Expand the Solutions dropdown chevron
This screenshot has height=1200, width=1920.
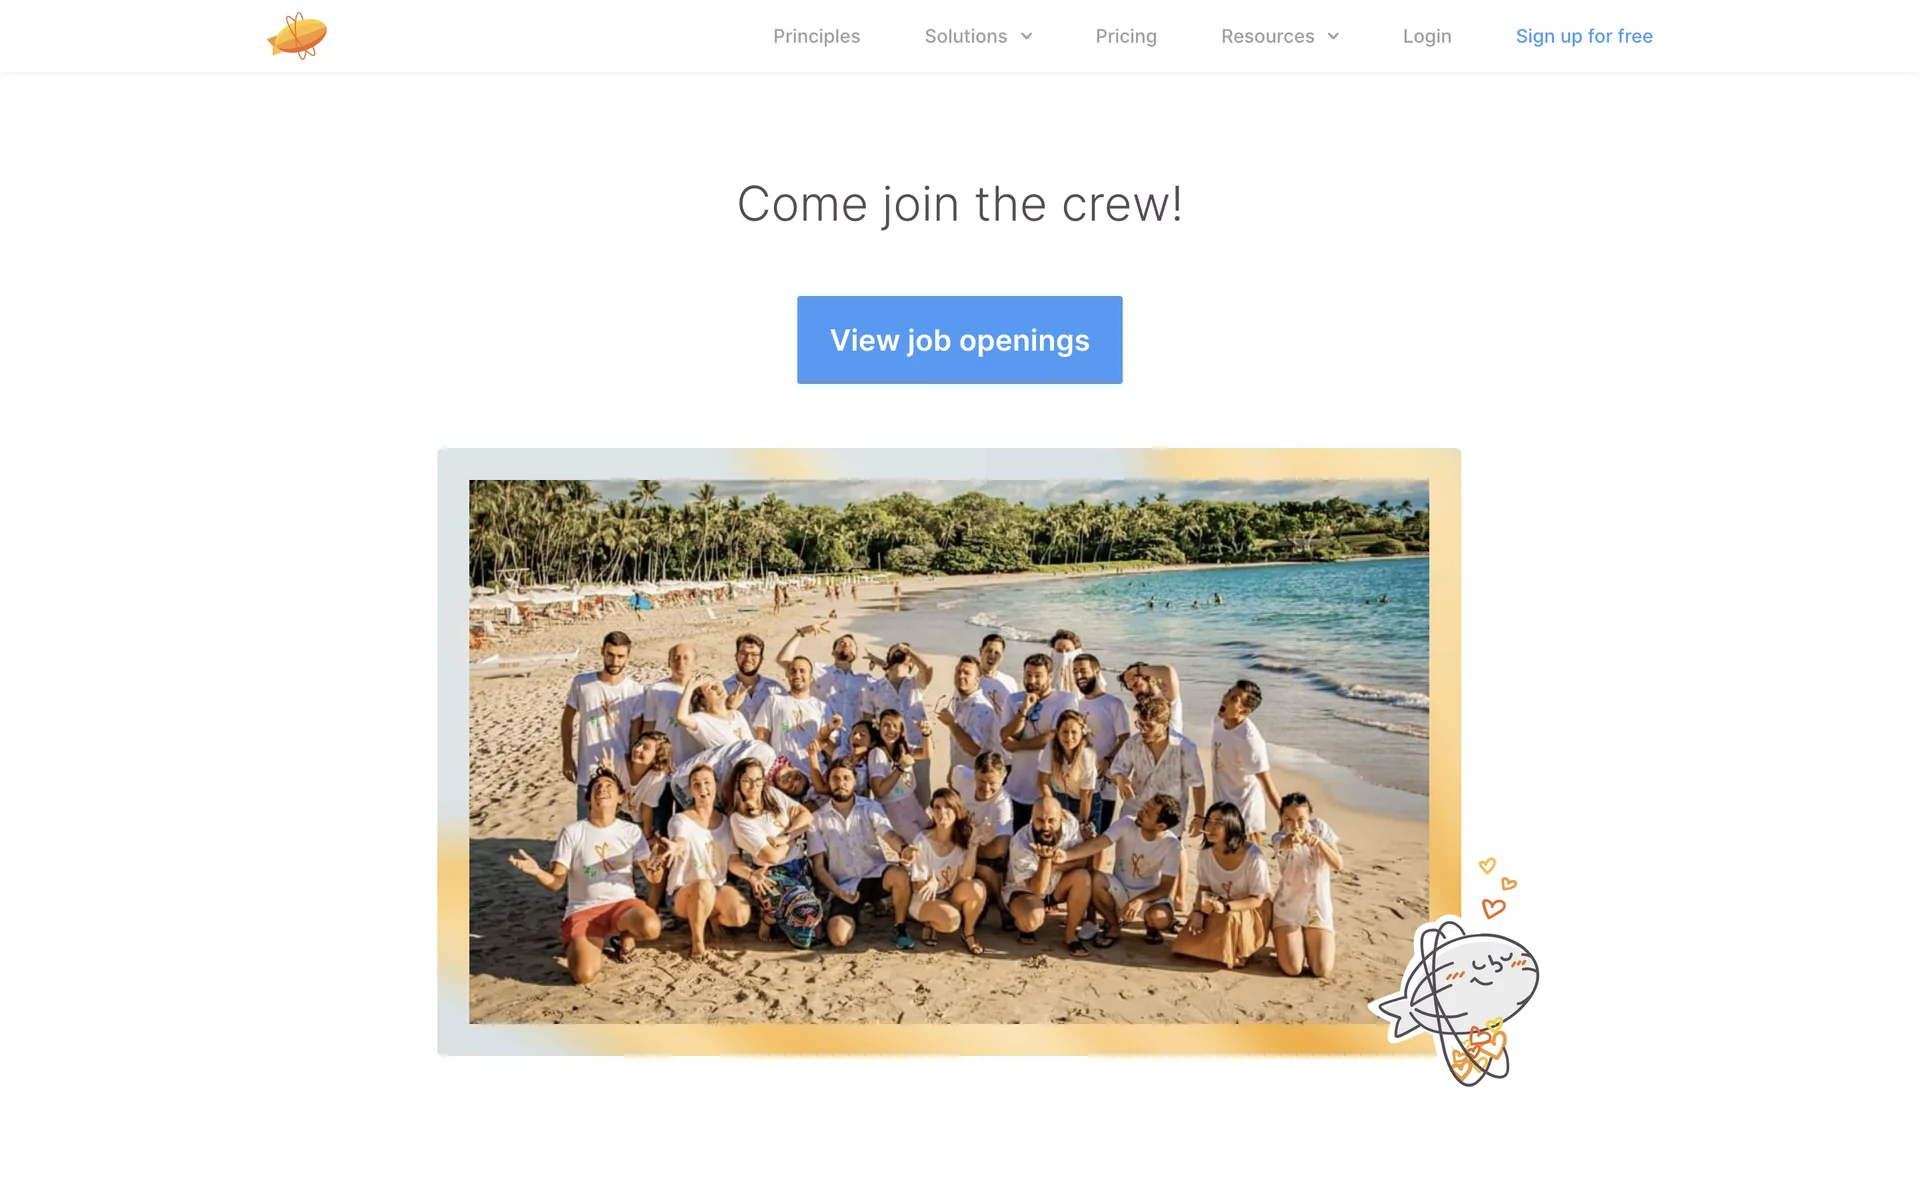click(1026, 37)
